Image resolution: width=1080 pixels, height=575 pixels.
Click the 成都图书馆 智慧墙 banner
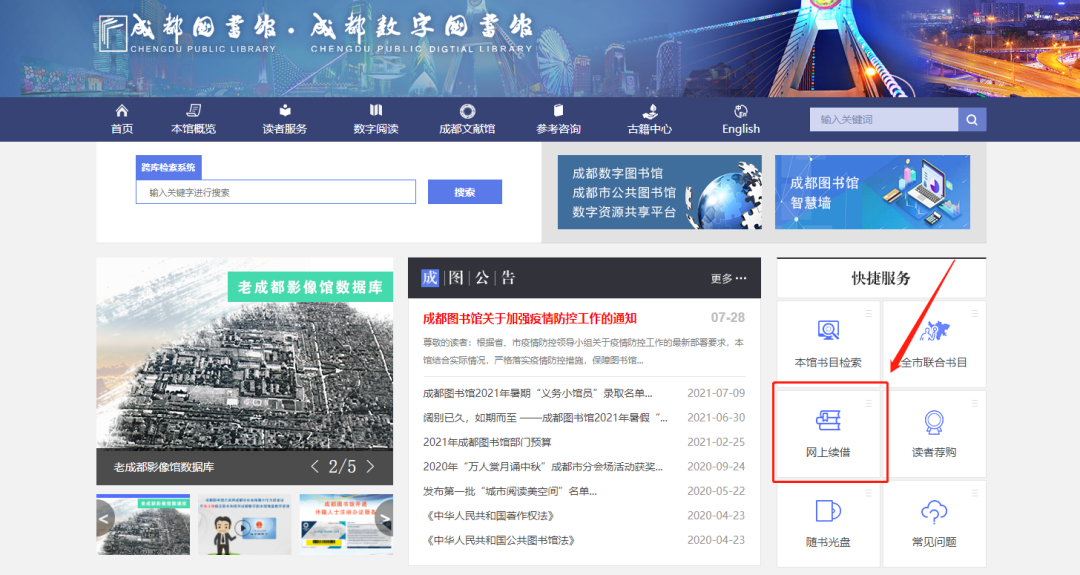[x=872, y=192]
